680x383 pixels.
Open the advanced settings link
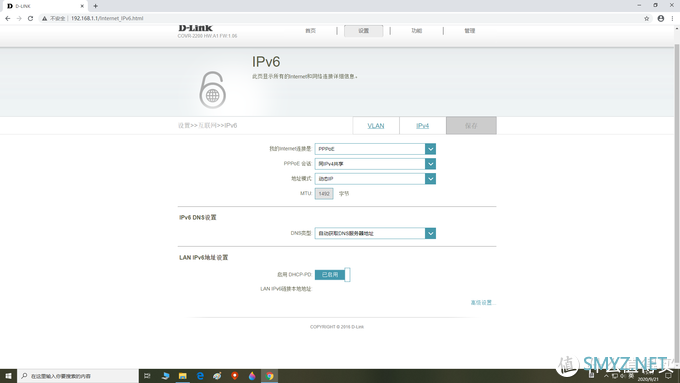click(482, 302)
